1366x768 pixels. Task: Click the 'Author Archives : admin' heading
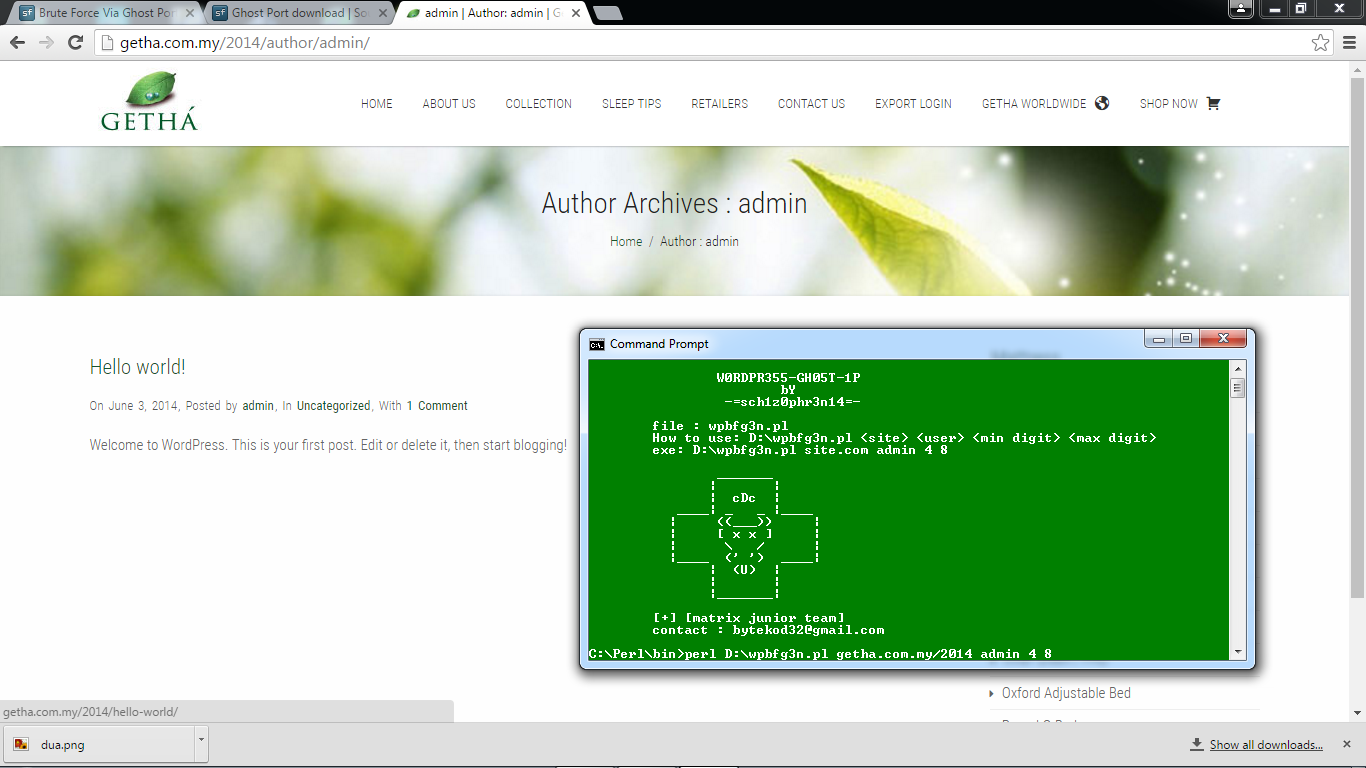674,203
